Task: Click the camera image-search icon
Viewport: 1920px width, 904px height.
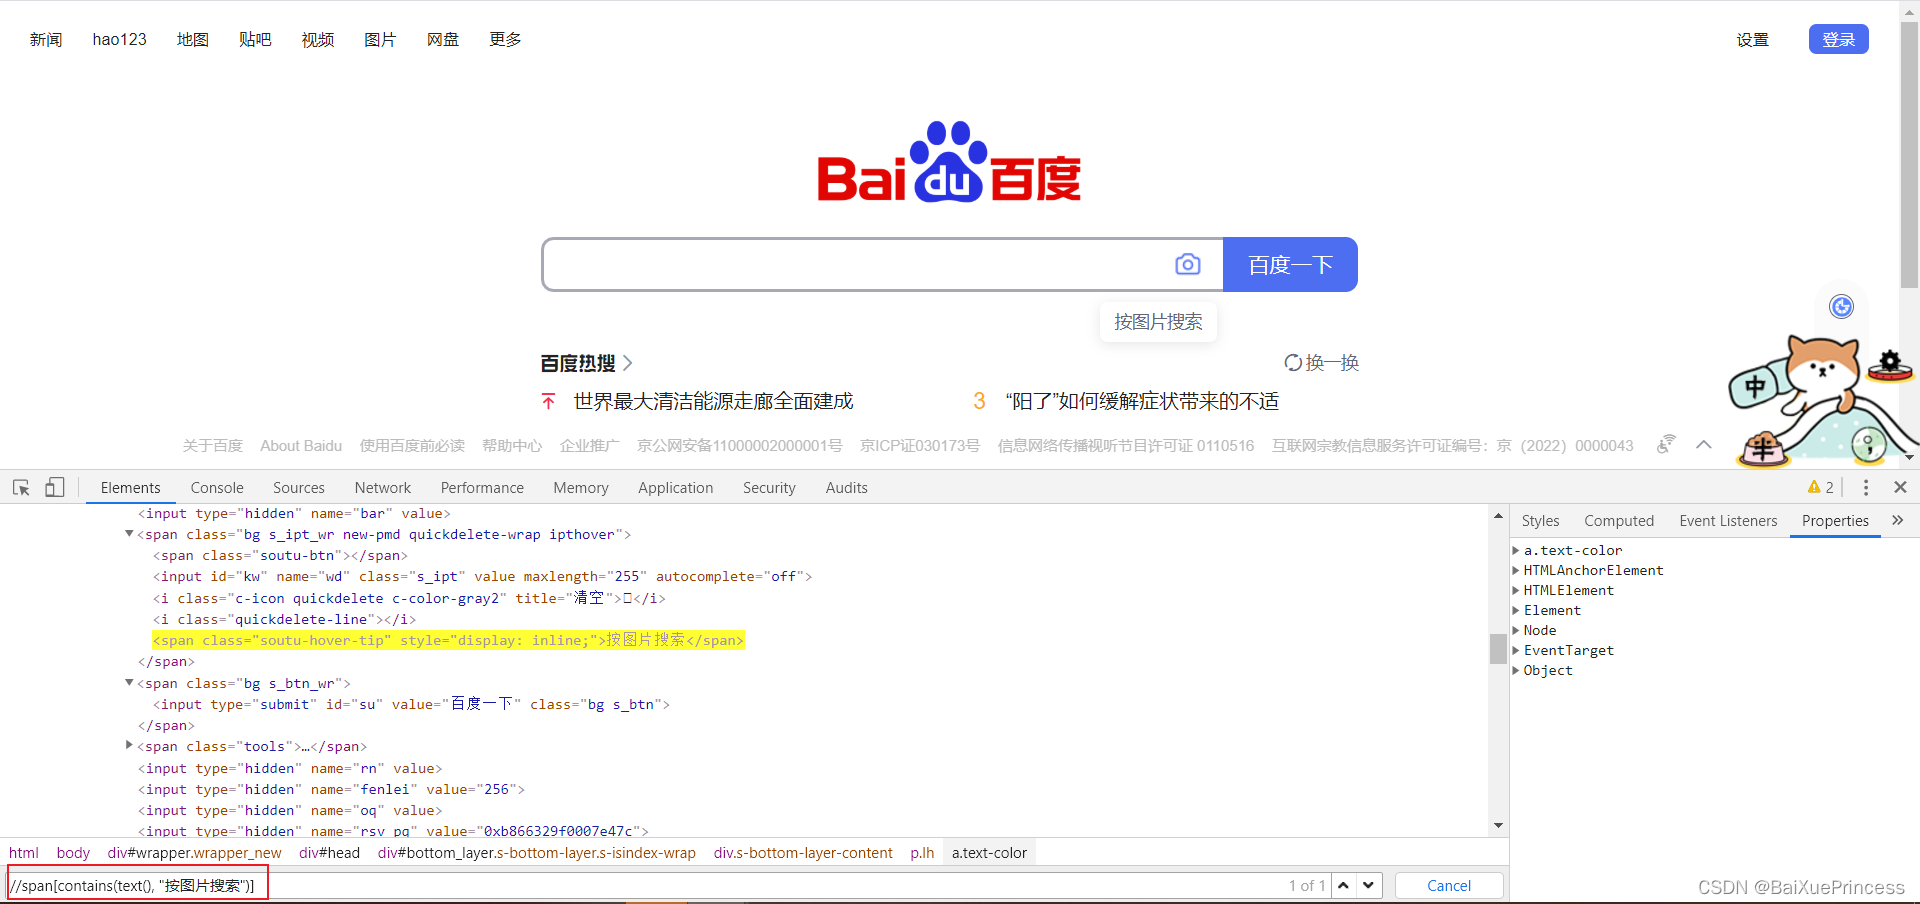Action: [1188, 264]
